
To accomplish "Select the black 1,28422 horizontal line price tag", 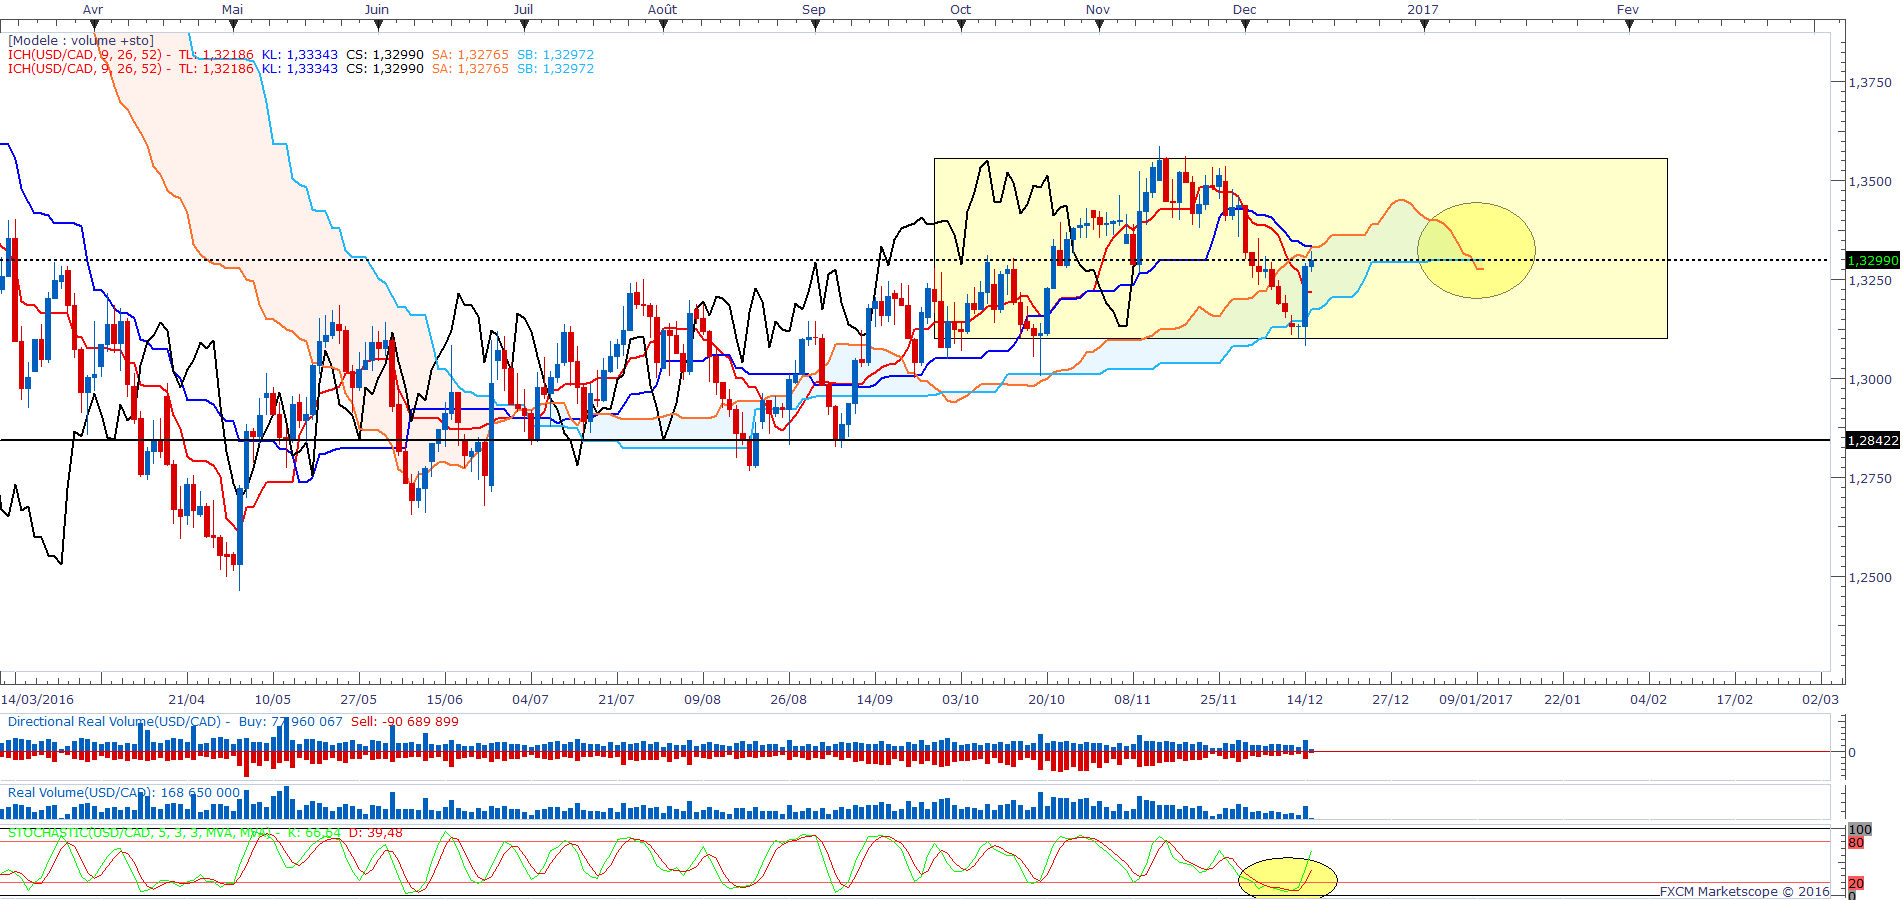I will coord(1872,441).
